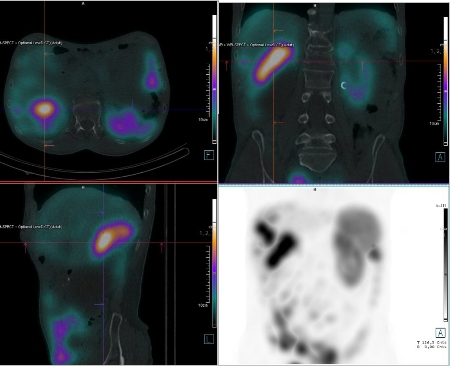This screenshot has height=366, width=450.
Task: Click the 'T 116,3 Cnts' readout text
Action: coord(431,342)
